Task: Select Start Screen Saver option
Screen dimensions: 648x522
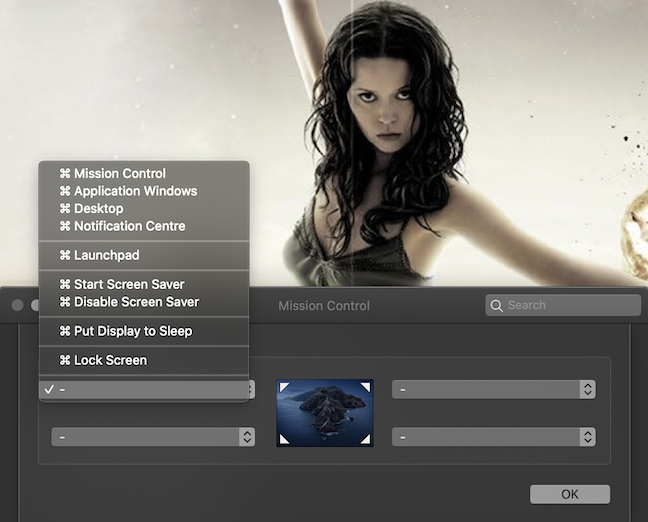Action: click(x=144, y=284)
